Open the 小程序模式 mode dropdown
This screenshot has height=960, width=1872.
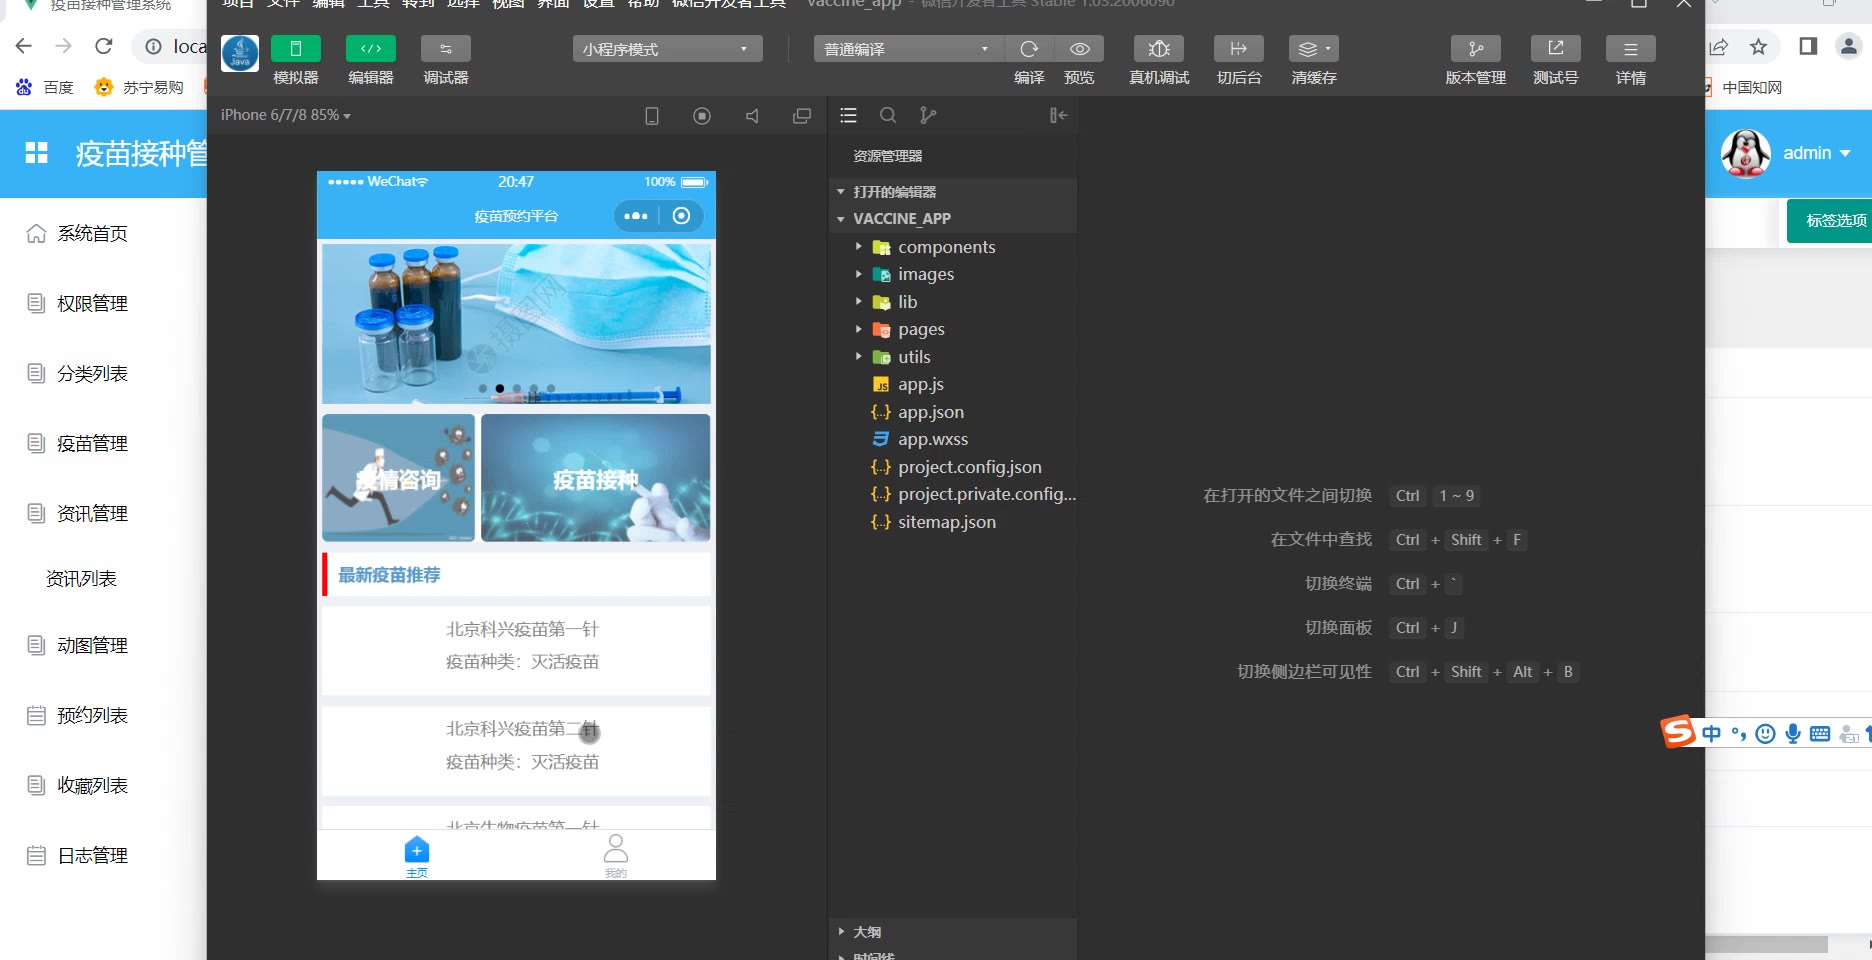coord(667,49)
